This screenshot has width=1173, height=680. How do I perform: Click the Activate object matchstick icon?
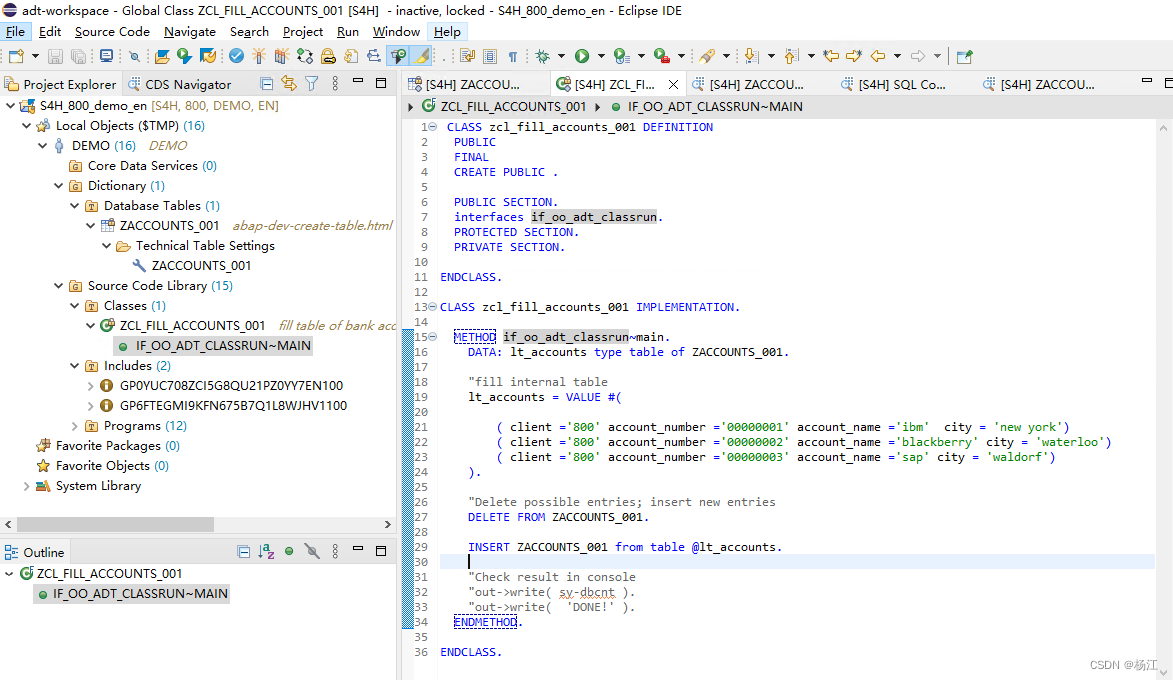(x=259, y=56)
